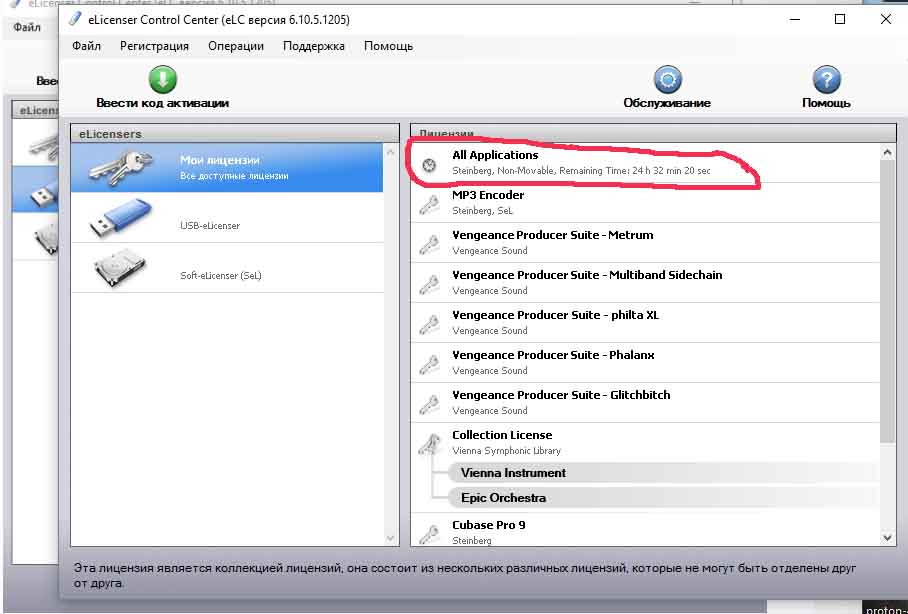908x614 pixels.
Task: Select USB-eLicenser label in the list
Action: point(210,226)
